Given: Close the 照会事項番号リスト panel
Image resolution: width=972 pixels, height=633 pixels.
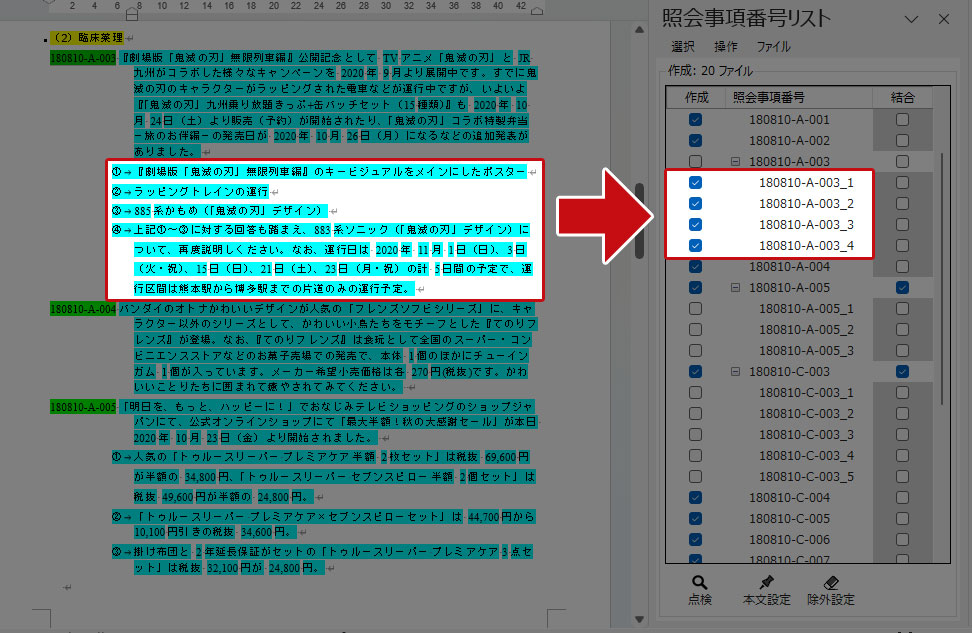Looking at the screenshot, I should tap(943, 19).
